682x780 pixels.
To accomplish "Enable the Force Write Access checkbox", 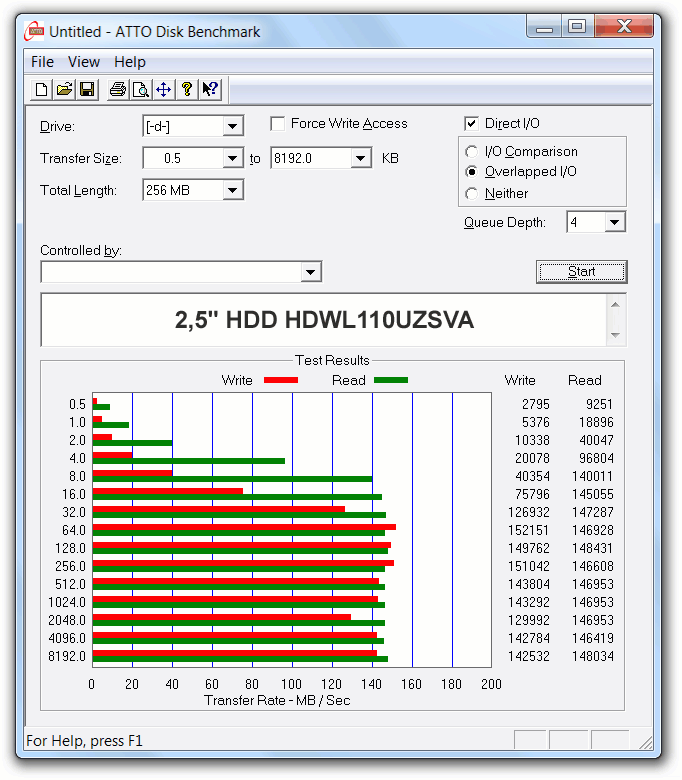I will tap(278, 123).
